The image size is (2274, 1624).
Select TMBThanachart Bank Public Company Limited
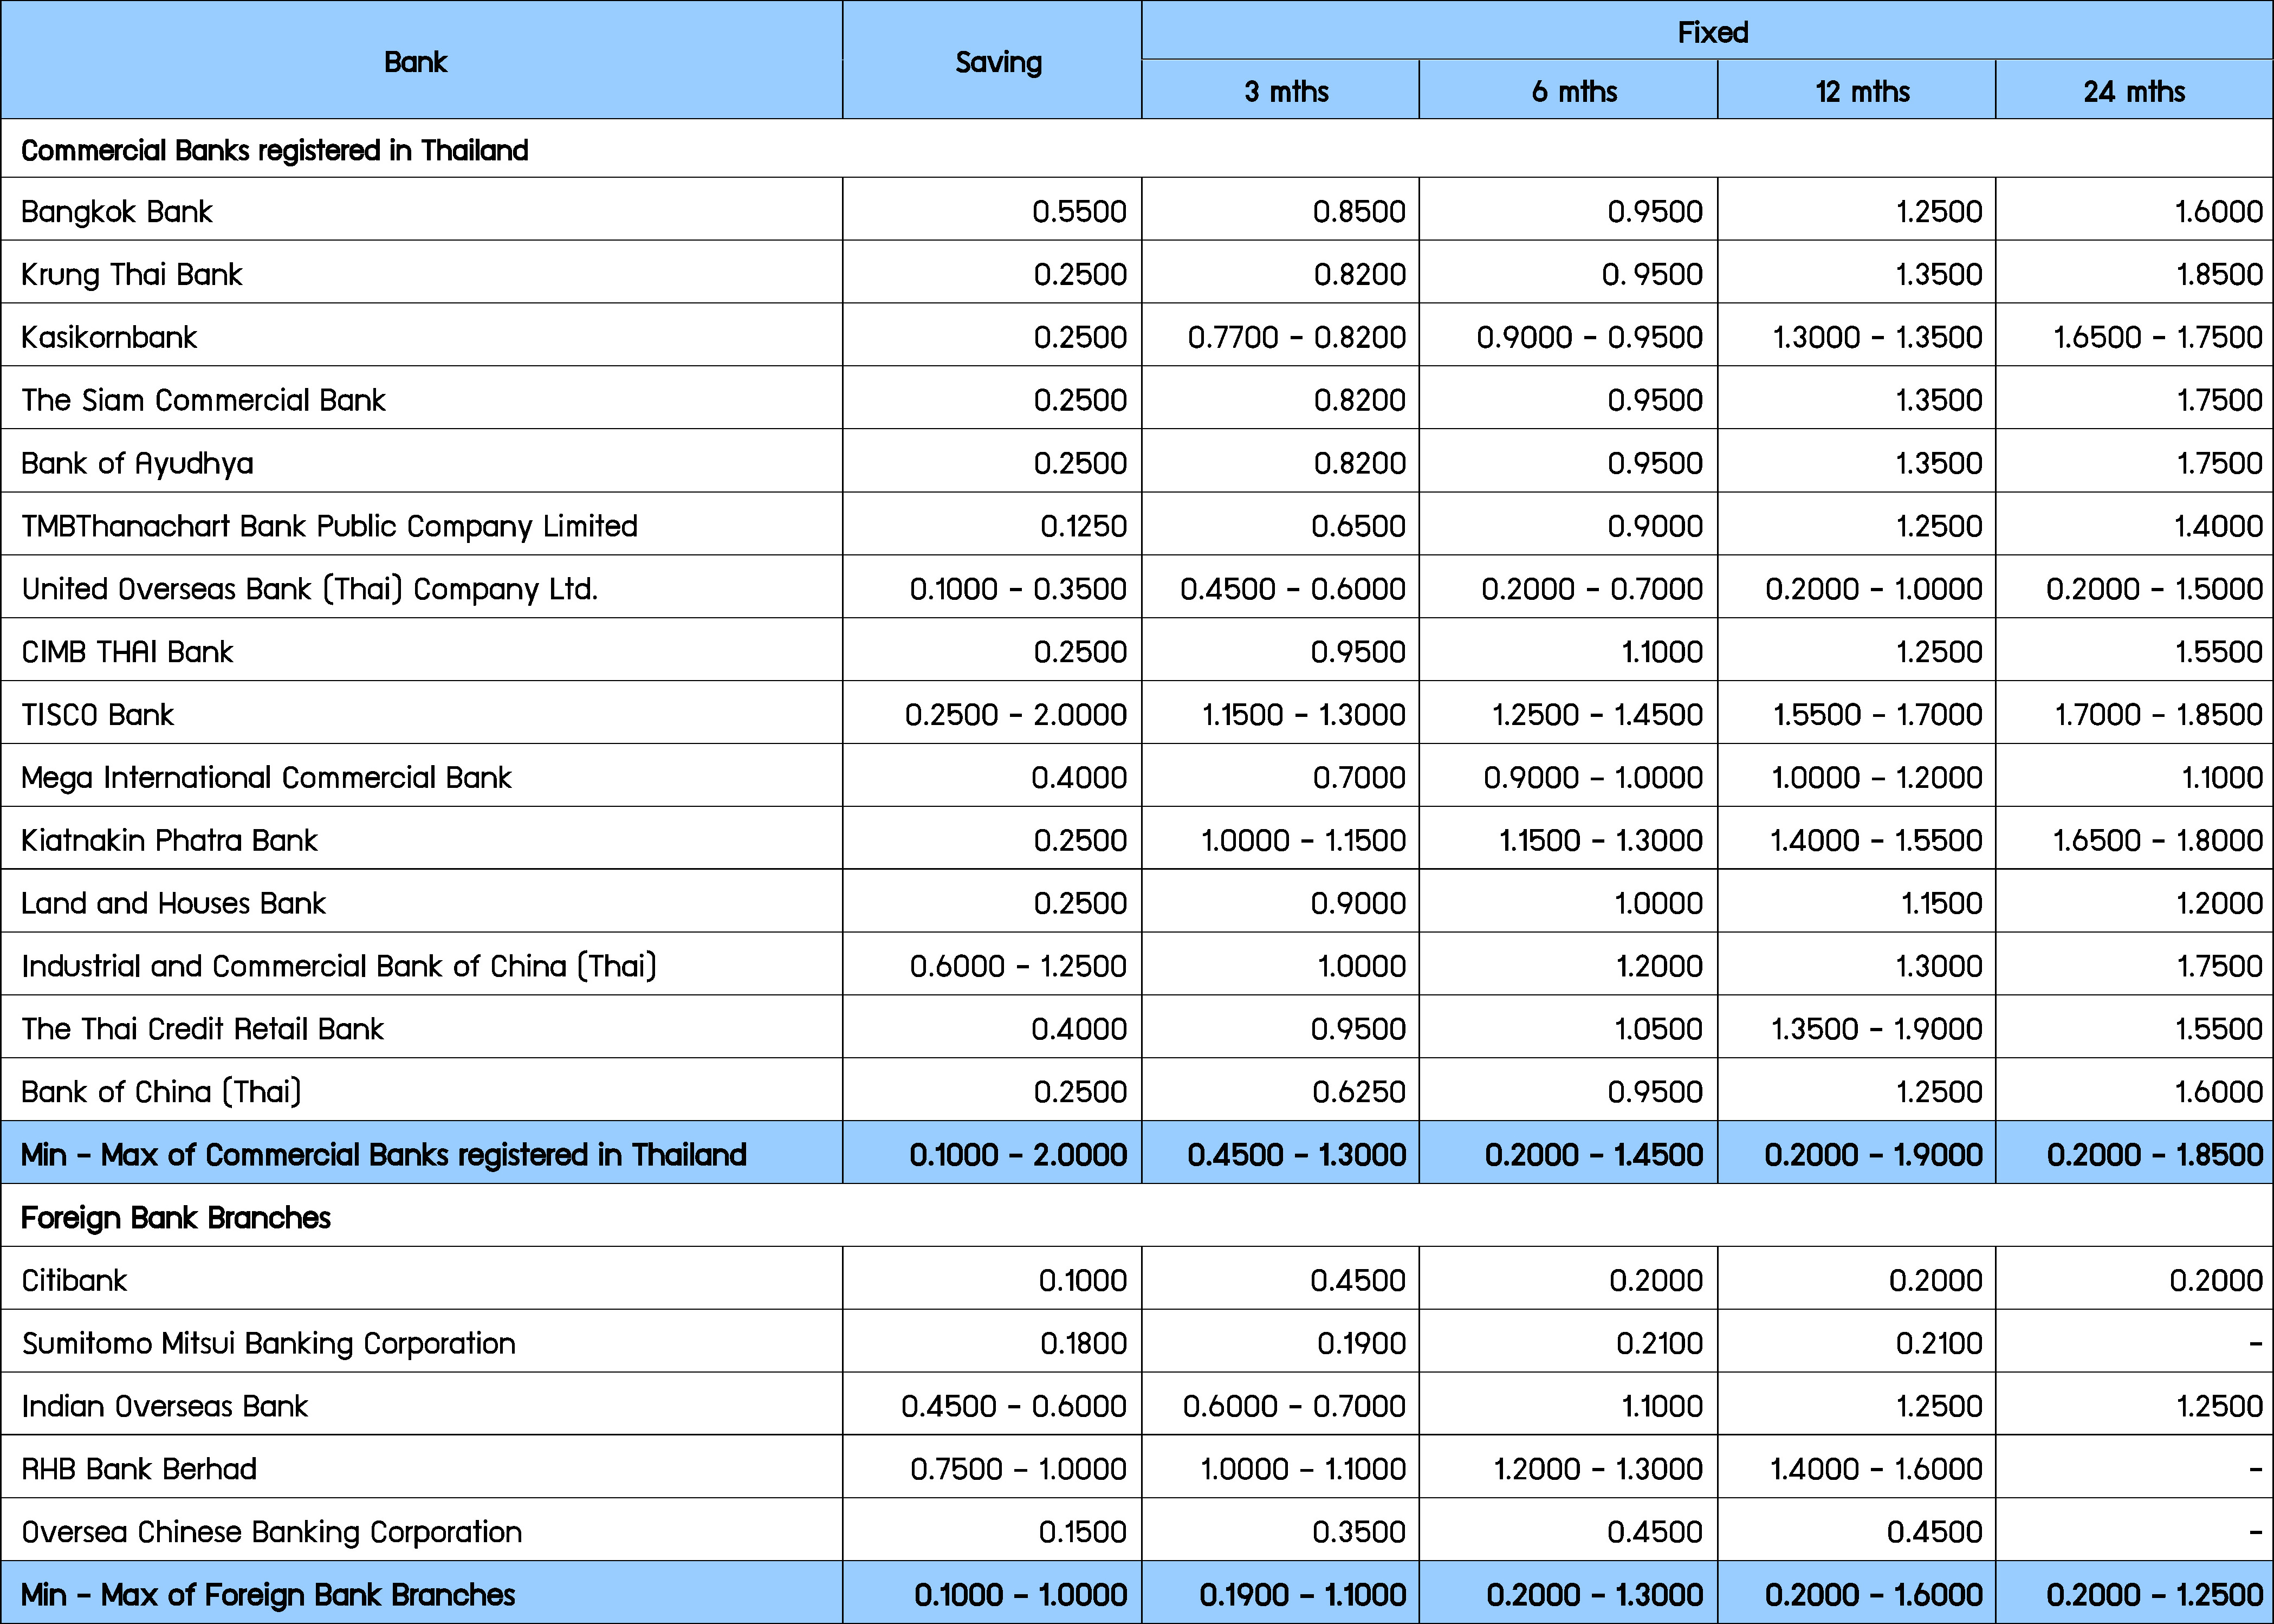coord(329,526)
